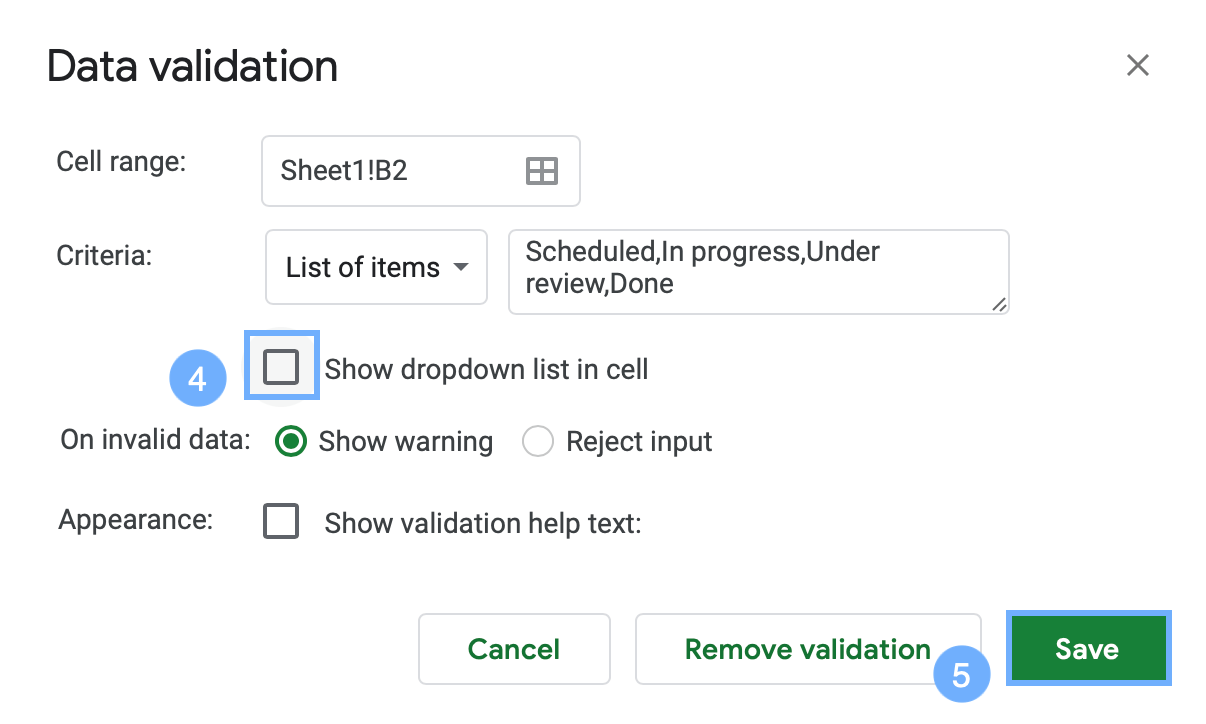The width and height of the screenshot is (1206, 724).
Task: Click the Data validation dialog title
Action: (191, 65)
